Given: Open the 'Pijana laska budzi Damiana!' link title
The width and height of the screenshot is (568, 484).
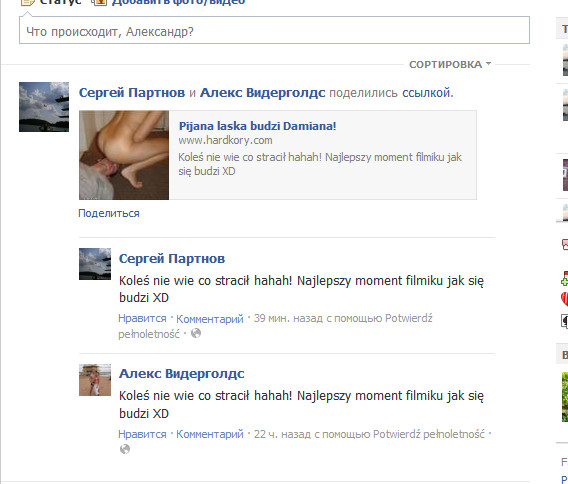Looking at the screenshot, I should click(x=258, y=126).
